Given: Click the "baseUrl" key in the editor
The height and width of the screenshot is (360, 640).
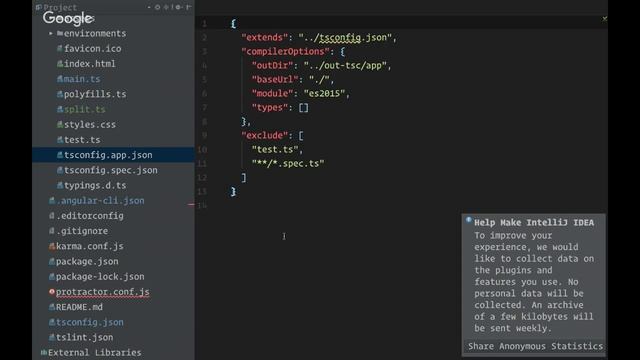Looking at the screenshot, I should pos(275,80).
